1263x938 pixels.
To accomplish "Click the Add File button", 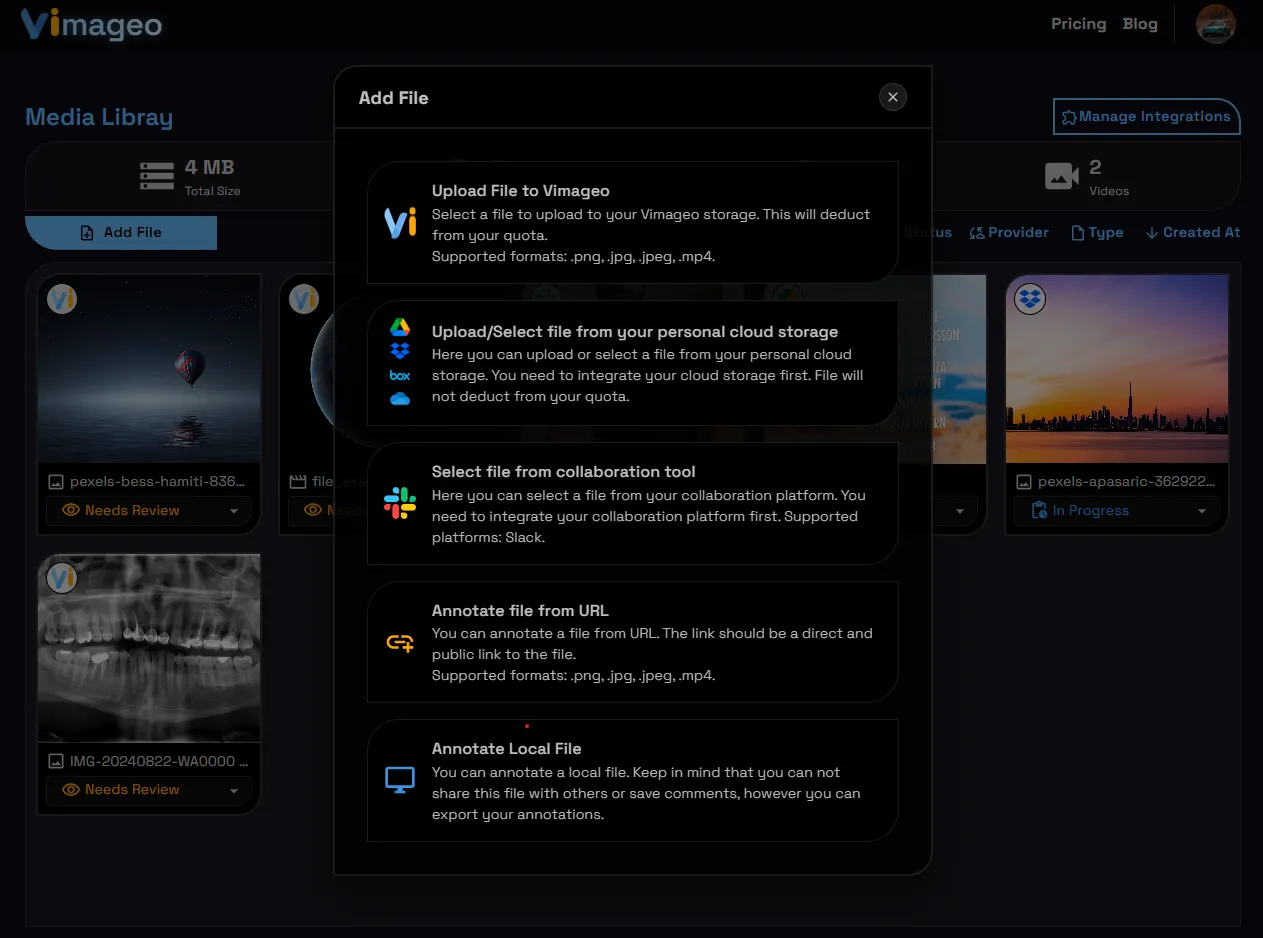I will 121,232.
